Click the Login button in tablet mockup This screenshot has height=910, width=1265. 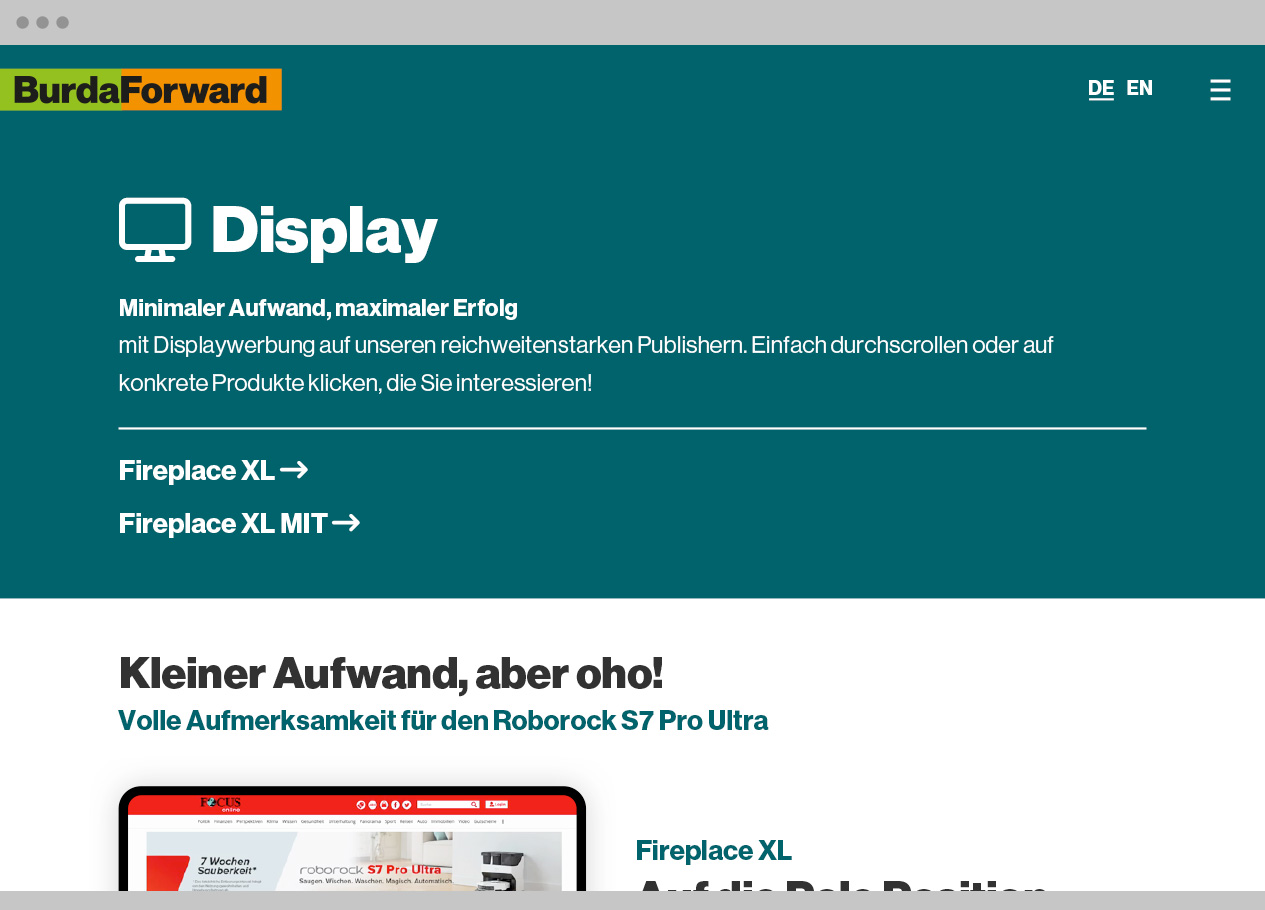click(x=496, y=804)
